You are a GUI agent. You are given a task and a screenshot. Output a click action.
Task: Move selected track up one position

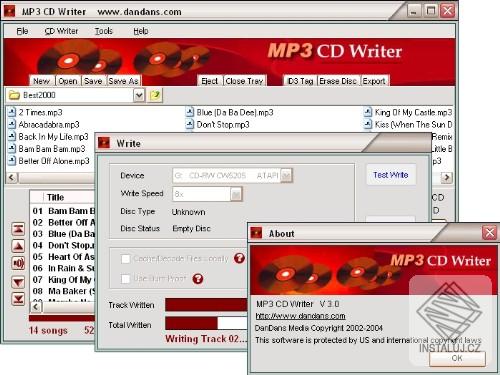tap(18, 246)
